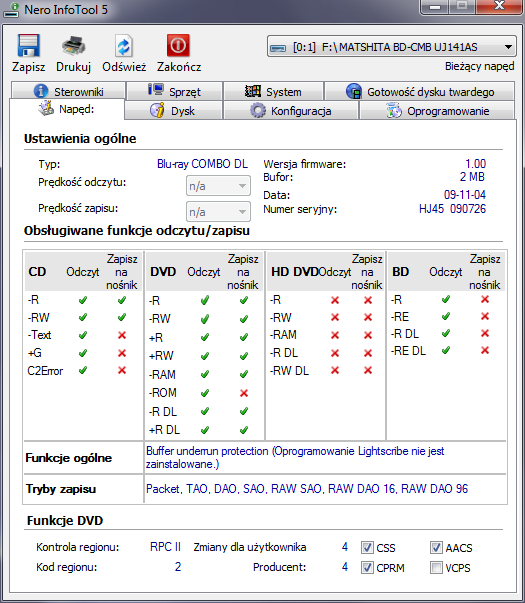Click serial number HJ45 090726
Viewport: 525px width, 603px height.
coord(452,209)
